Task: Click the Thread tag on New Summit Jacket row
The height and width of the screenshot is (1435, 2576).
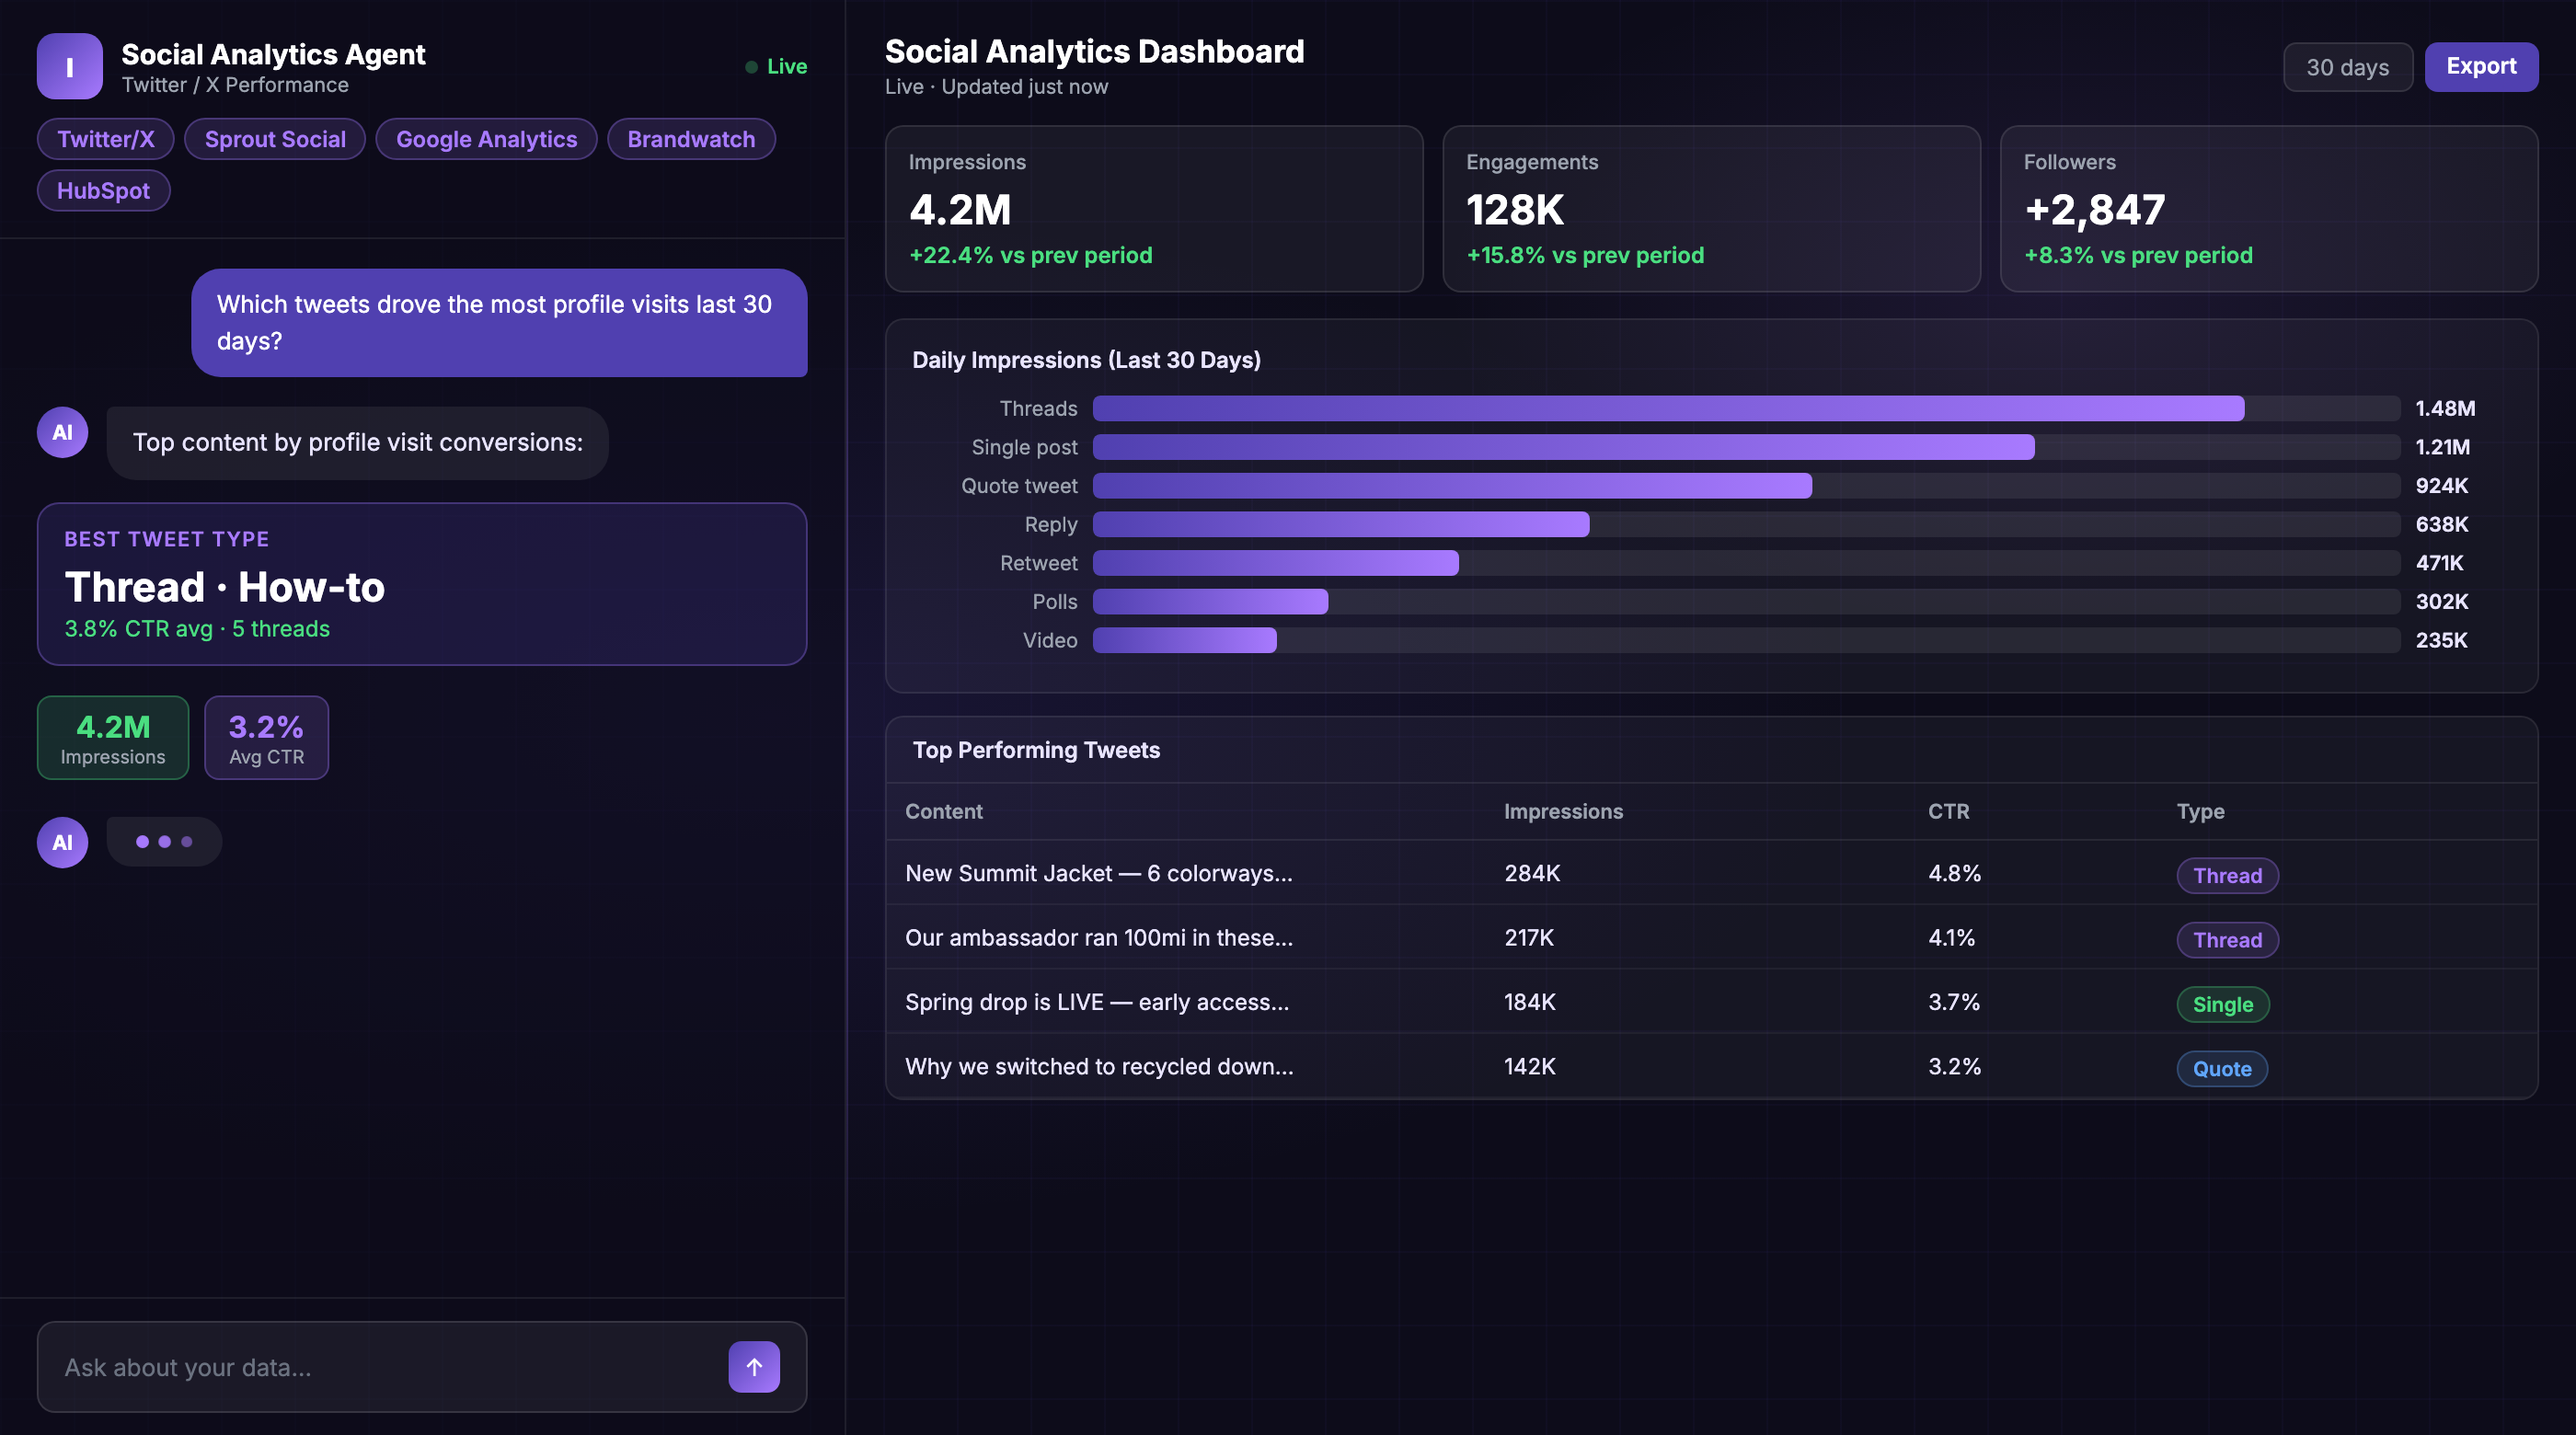Action: tap(2227, 876)
